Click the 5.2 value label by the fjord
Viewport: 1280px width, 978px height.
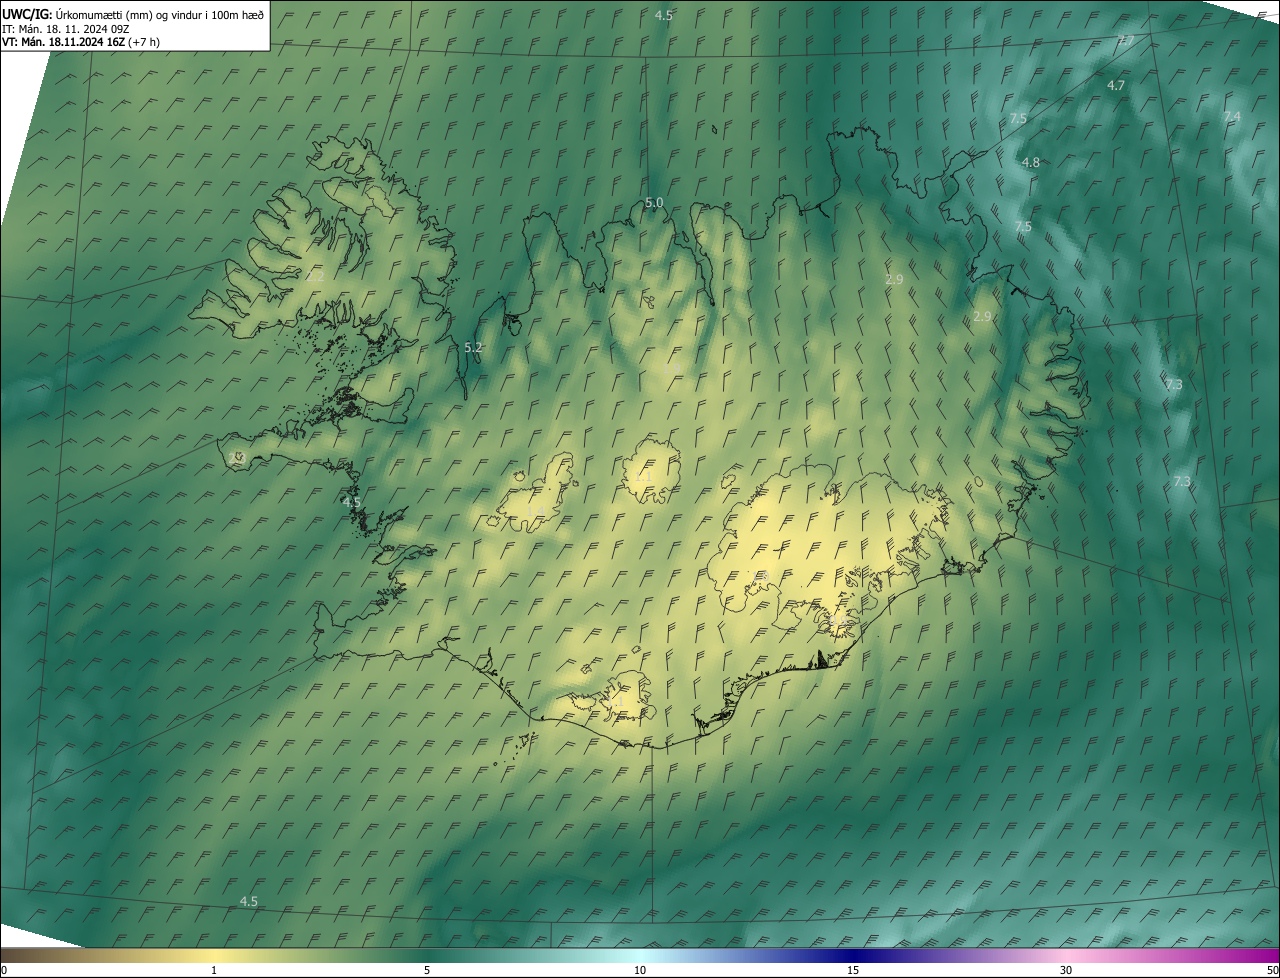point(474,347)
